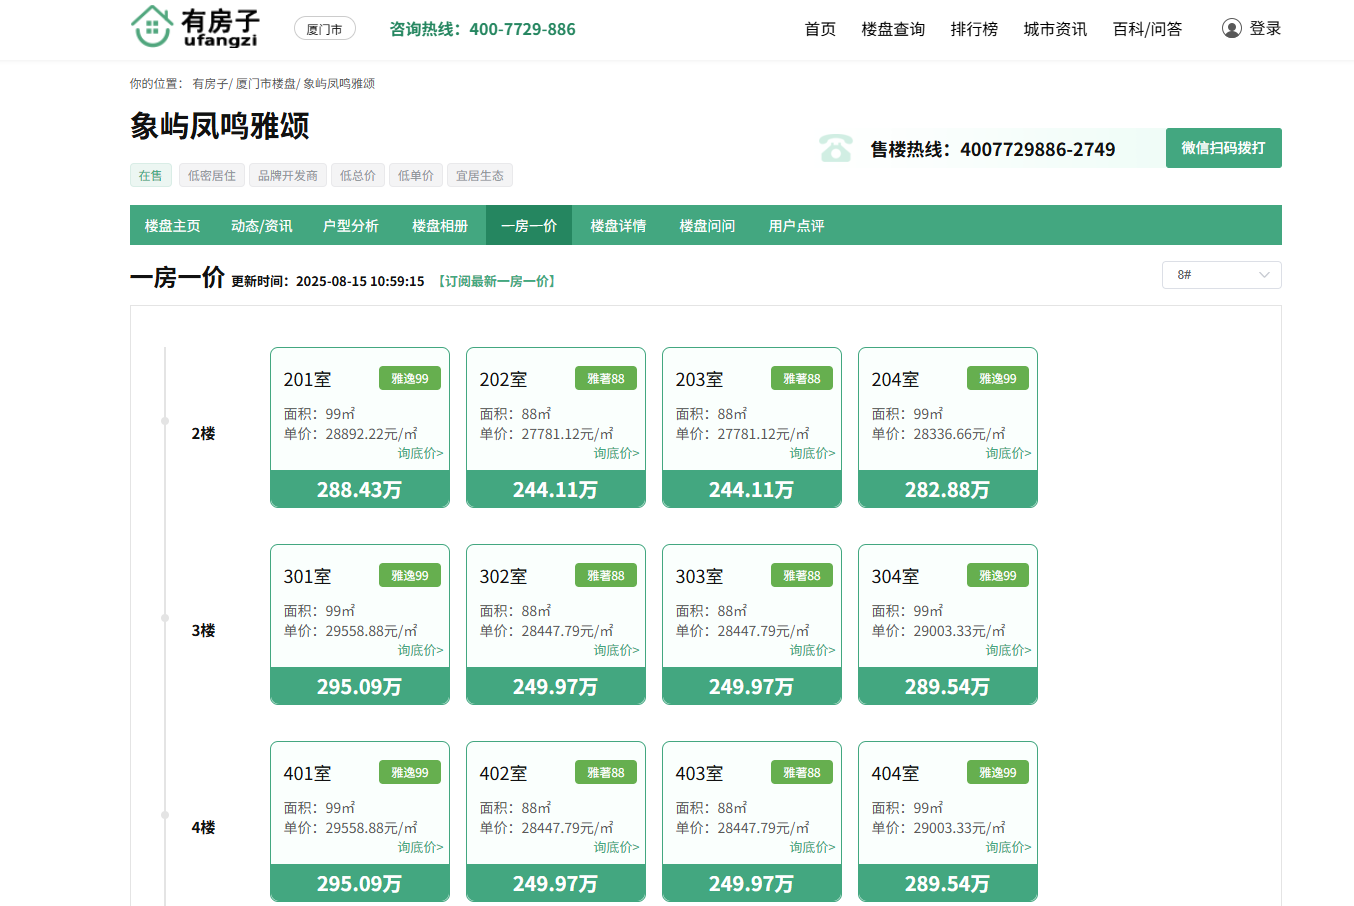Switch to the 动态/资讯 tab
Viewport: 1354px width, 906px height.
click(x=262, y=226)
